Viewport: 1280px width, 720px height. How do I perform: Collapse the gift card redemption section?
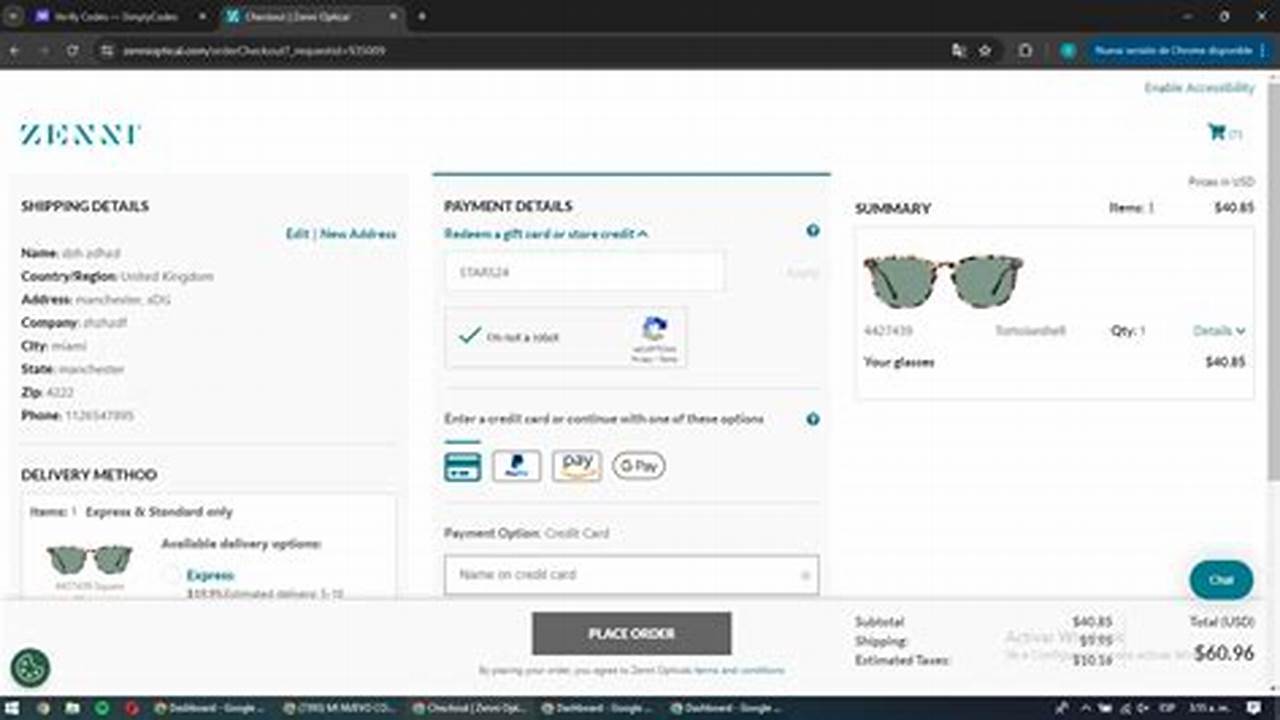pos(644,233)
